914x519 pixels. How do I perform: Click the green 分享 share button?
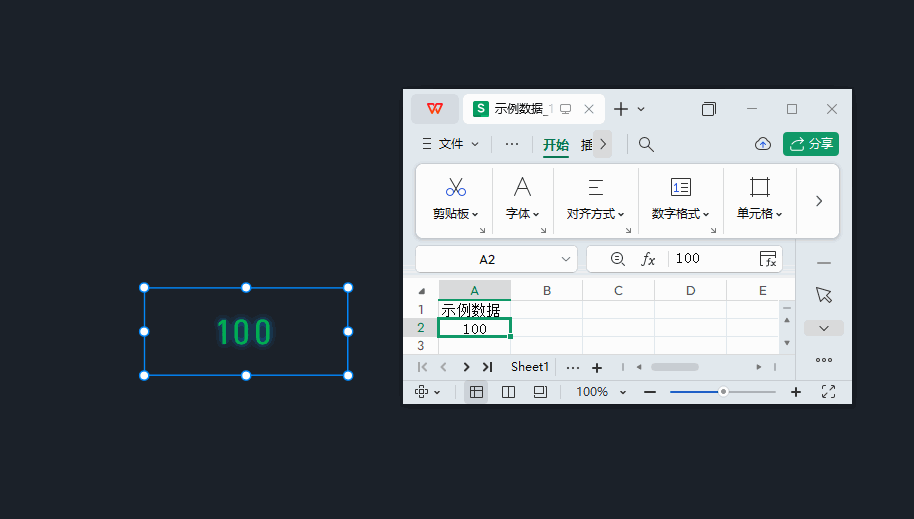pos(811,144)
